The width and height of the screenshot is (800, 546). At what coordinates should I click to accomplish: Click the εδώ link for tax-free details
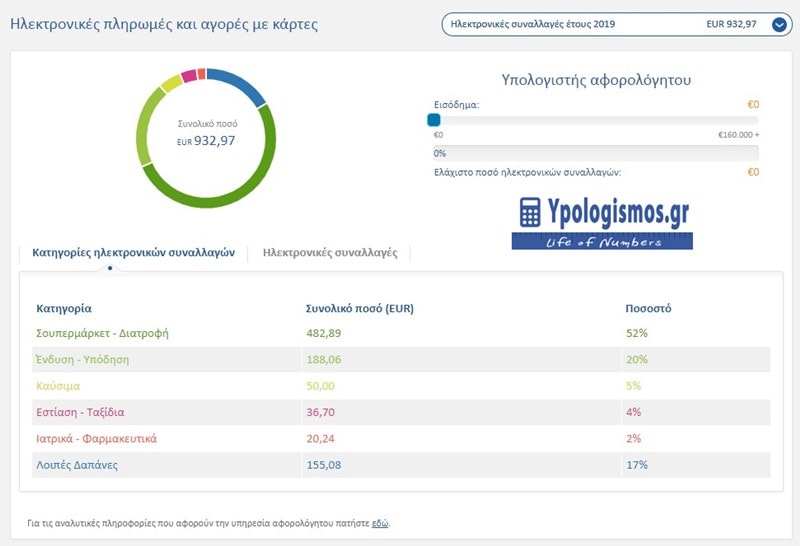coord(380,523)
